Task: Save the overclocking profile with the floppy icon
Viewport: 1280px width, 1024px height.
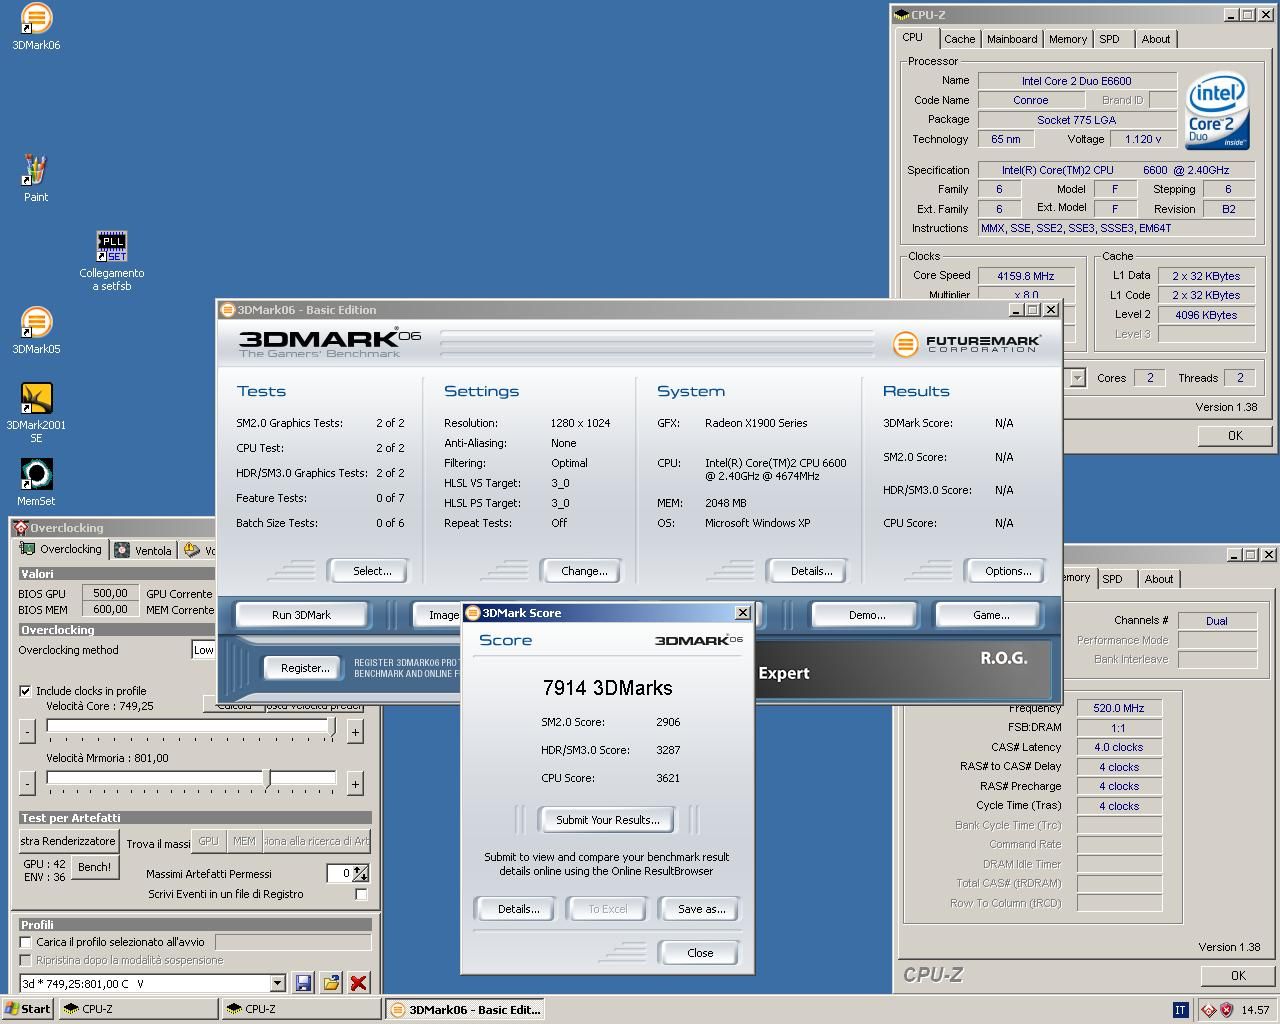Action: tap(304, 983)
